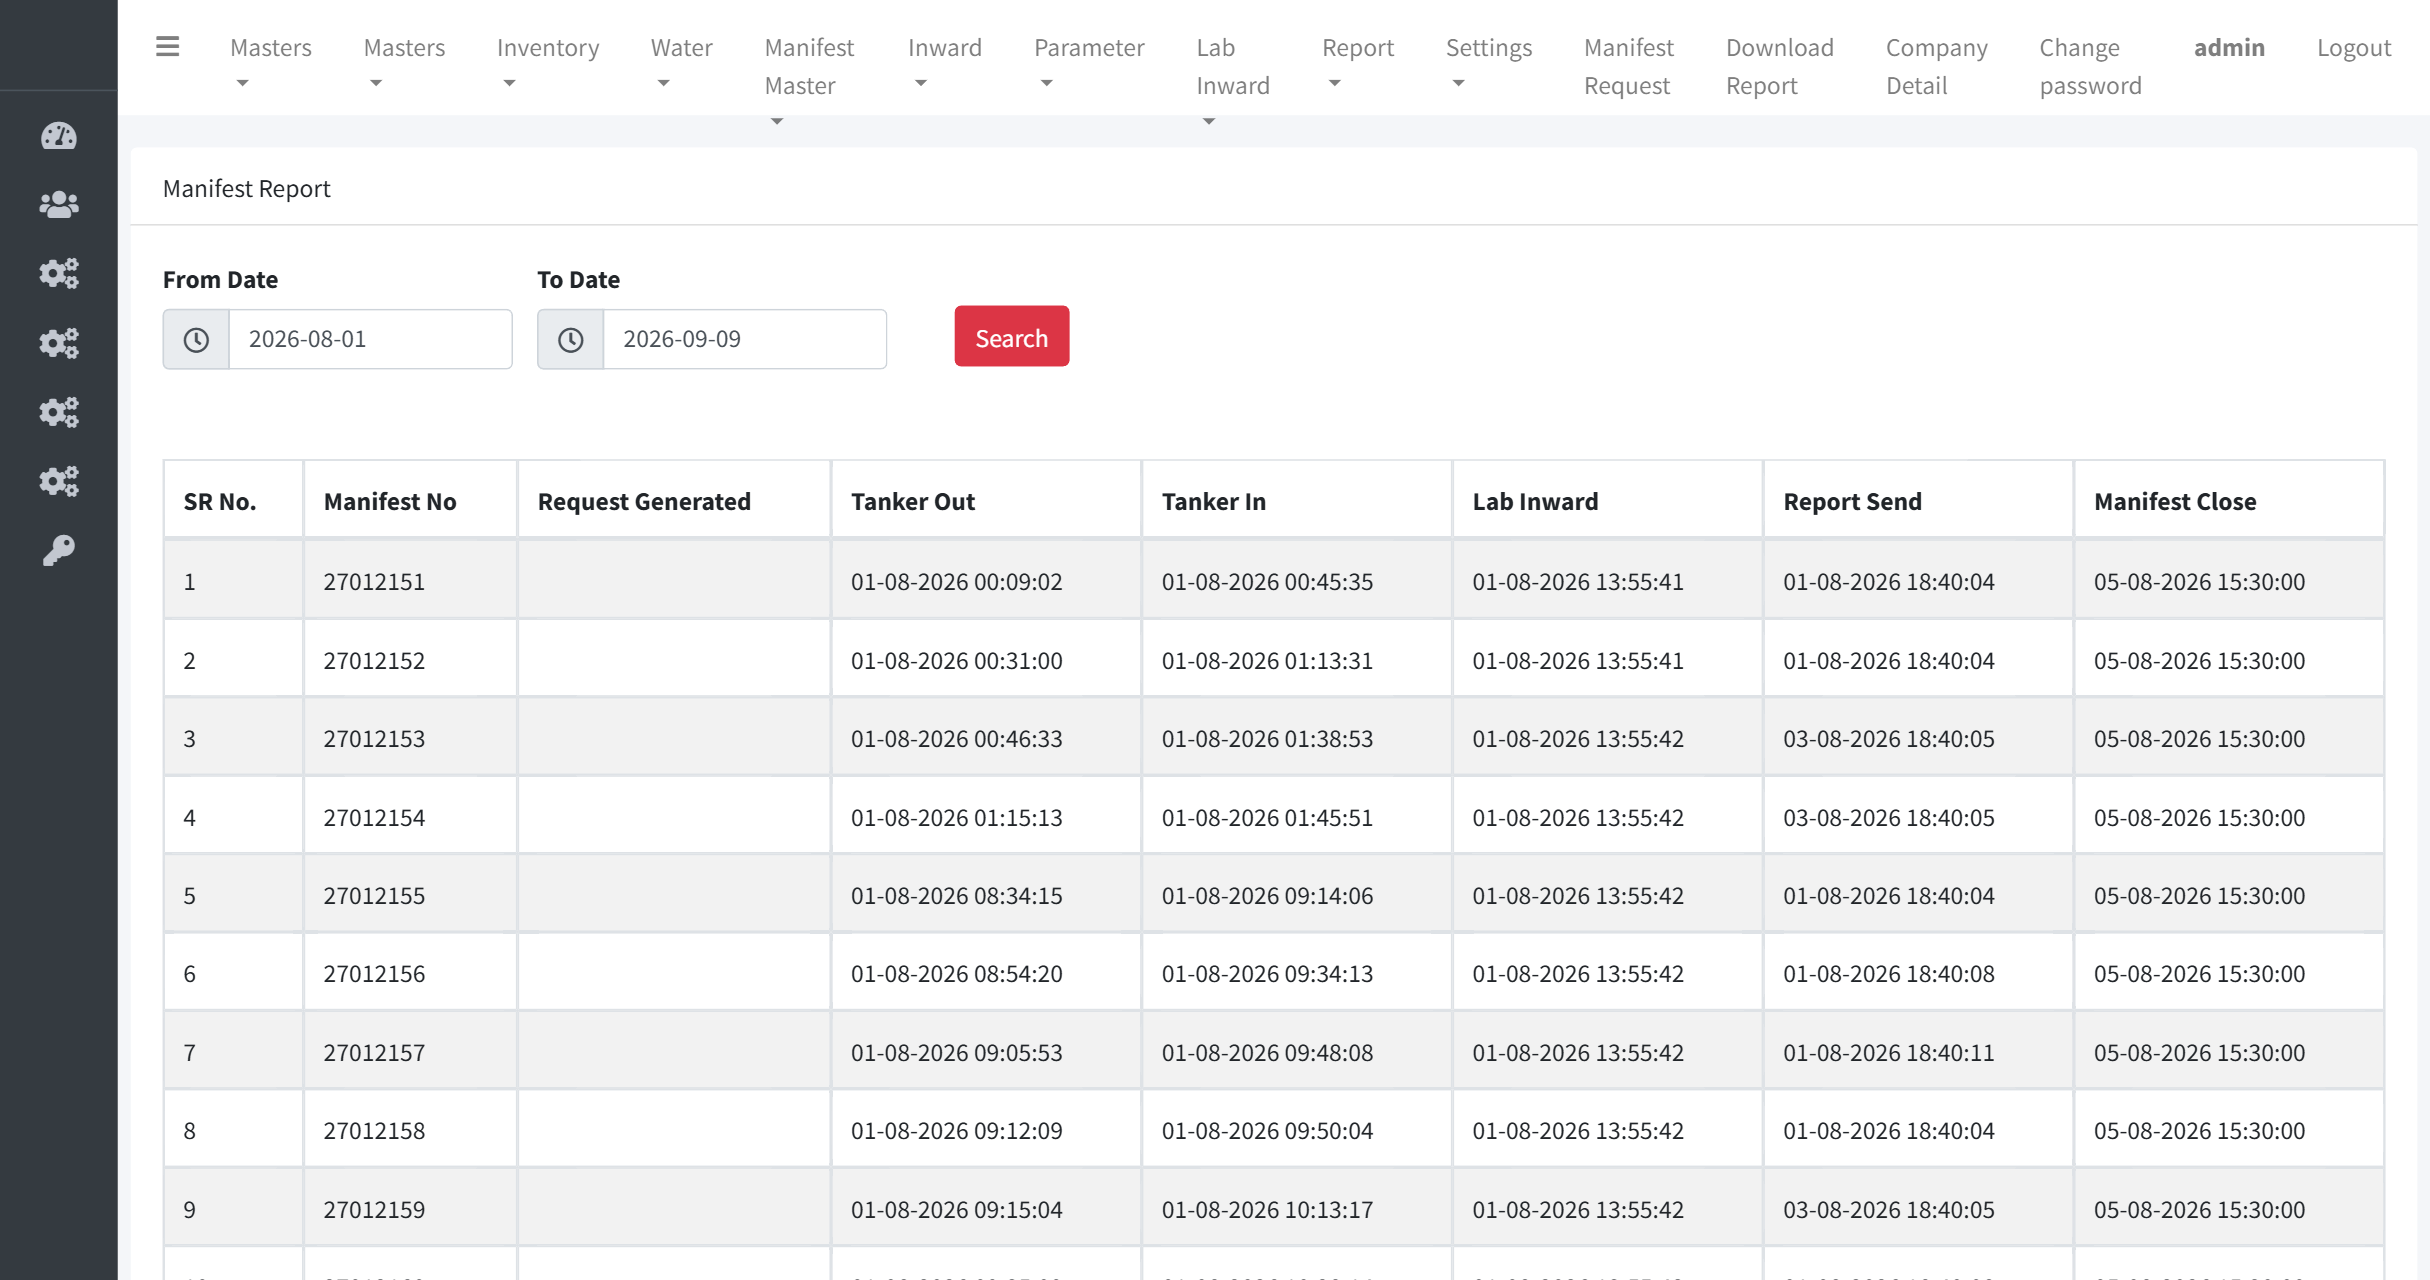Click Manifest Close time in row 27012151

[2199, 582]
